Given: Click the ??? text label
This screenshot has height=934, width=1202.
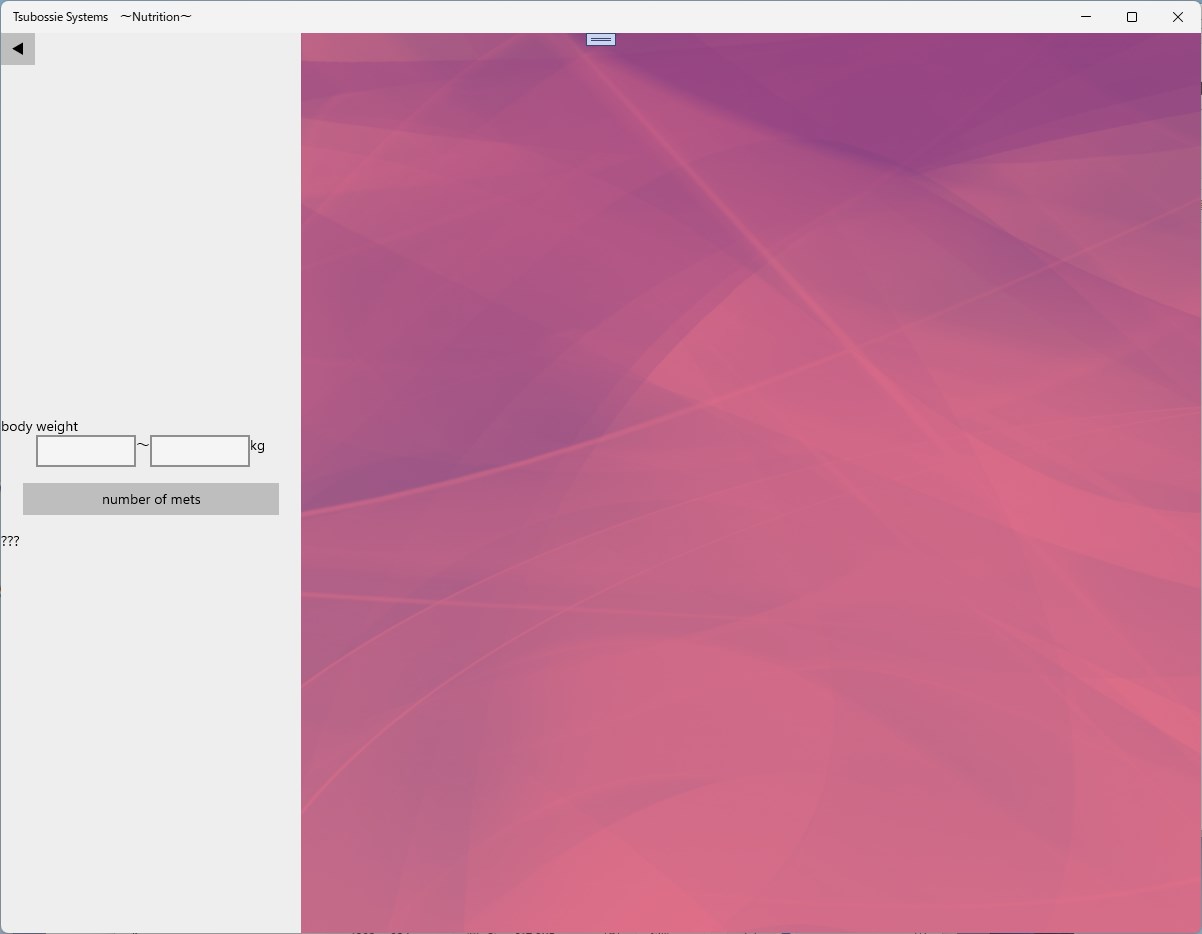Looking at the screenshot, I should 10,541.
